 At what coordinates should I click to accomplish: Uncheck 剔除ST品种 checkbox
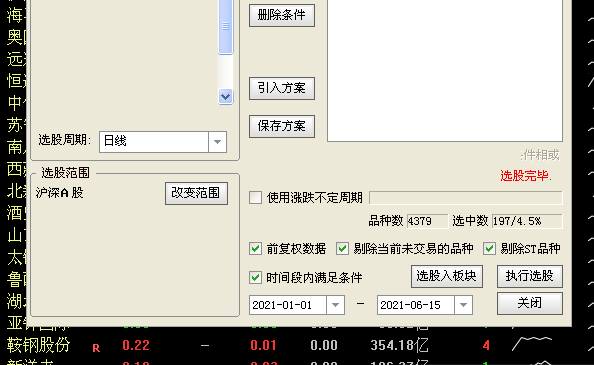coord(489,249)
